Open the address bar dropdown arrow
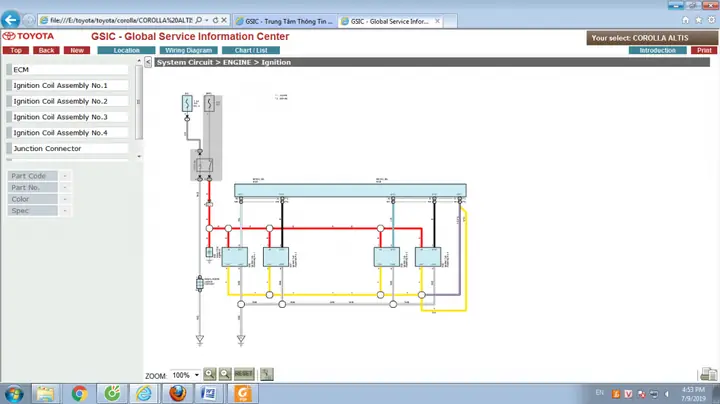Screen dimensions: 720x404 (x=207, y=20)
